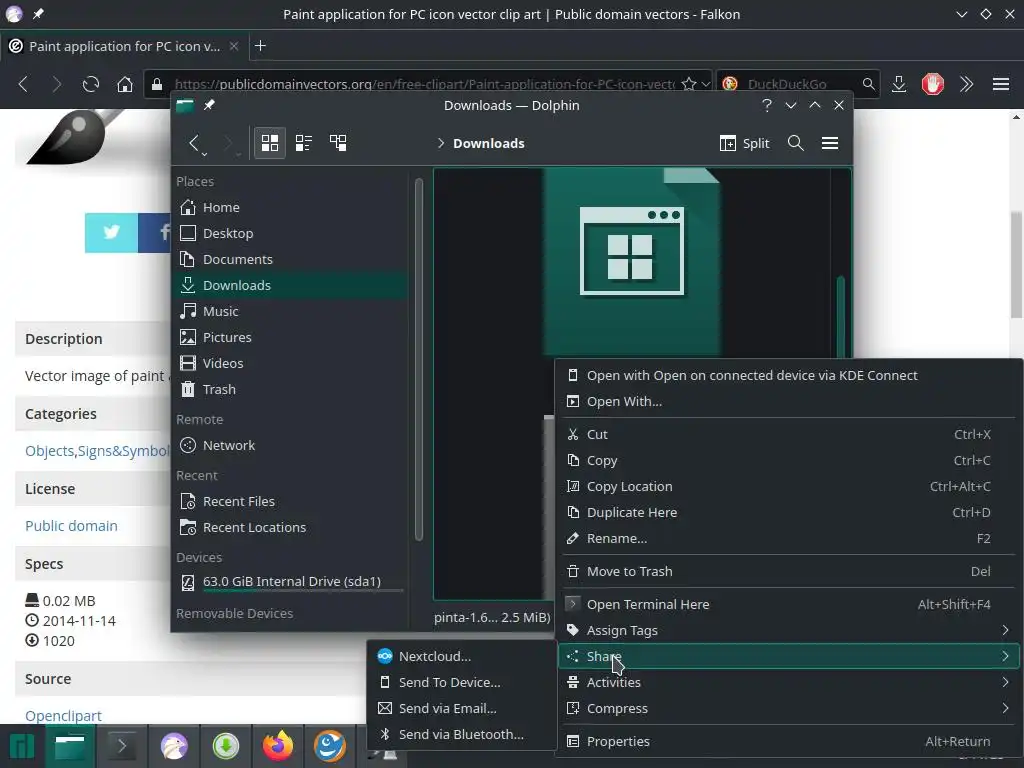1024x768 pixels.
Task: Open new tab with plus button
Action: point(260,46)
